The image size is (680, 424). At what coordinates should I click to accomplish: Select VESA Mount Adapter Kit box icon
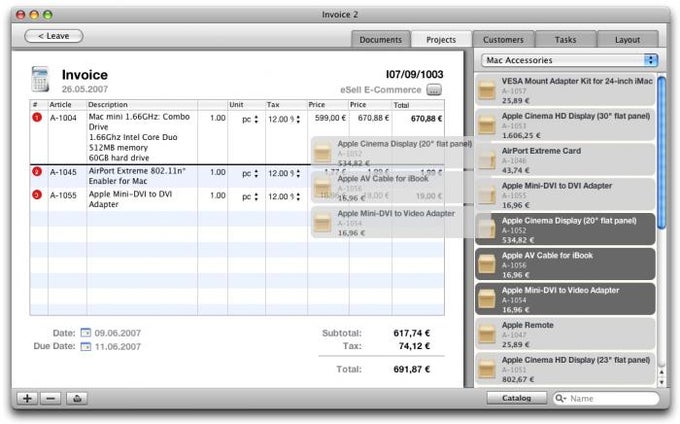487,90
